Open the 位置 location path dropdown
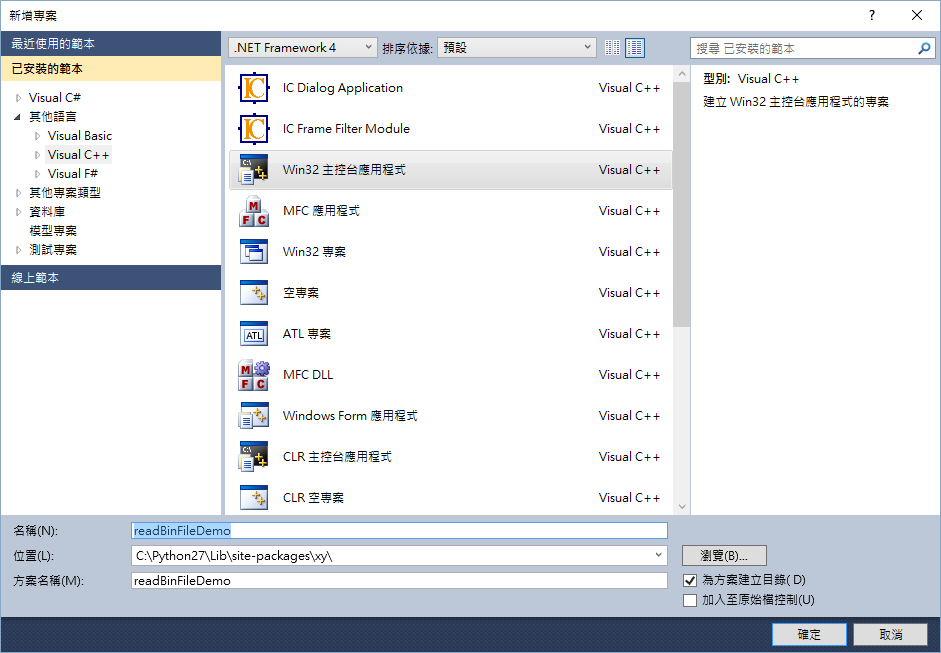The image size is (941, 653). [658, 556]
